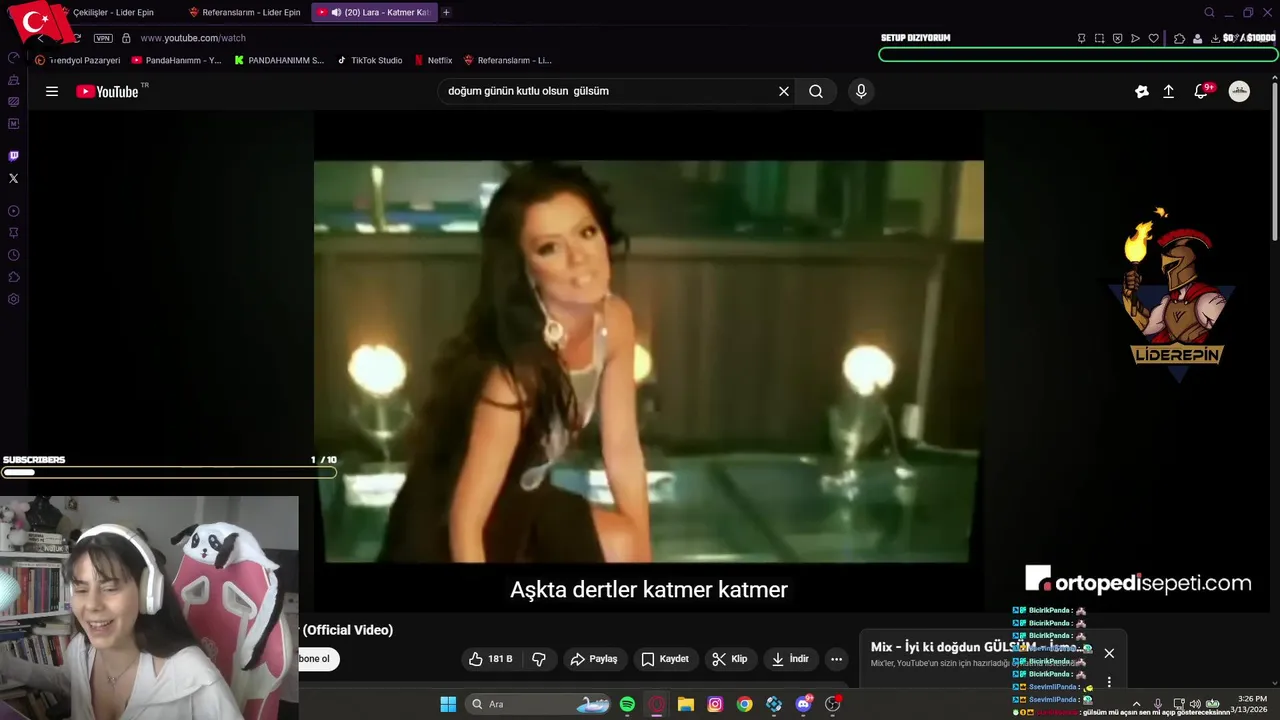Add page to favorites heart icon
1280x720 pixels.
1153,38
